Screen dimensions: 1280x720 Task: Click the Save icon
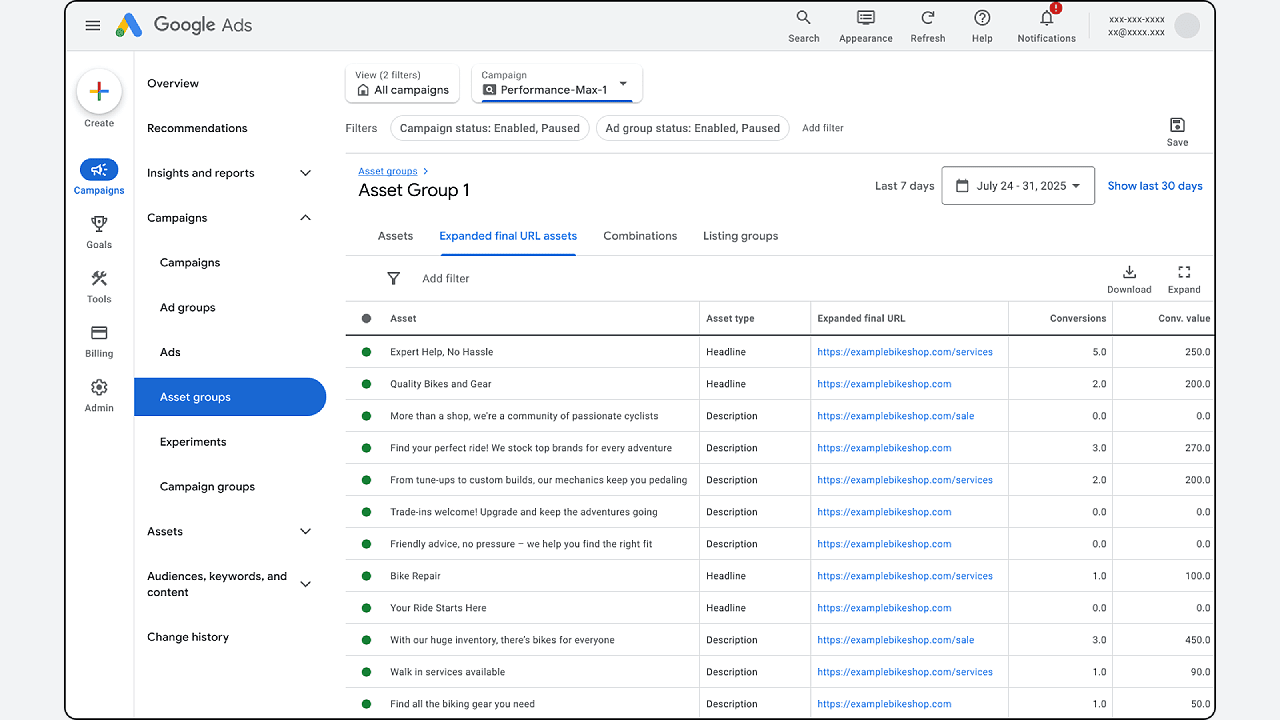[x=1177, y=125]
